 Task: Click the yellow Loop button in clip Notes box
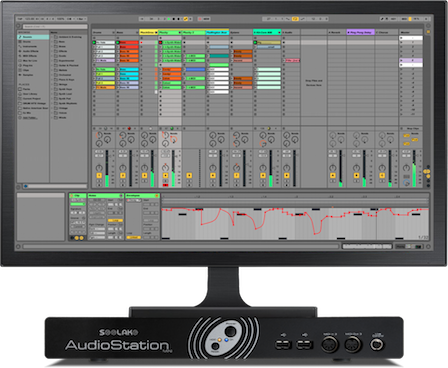click(x=115, y=220)
